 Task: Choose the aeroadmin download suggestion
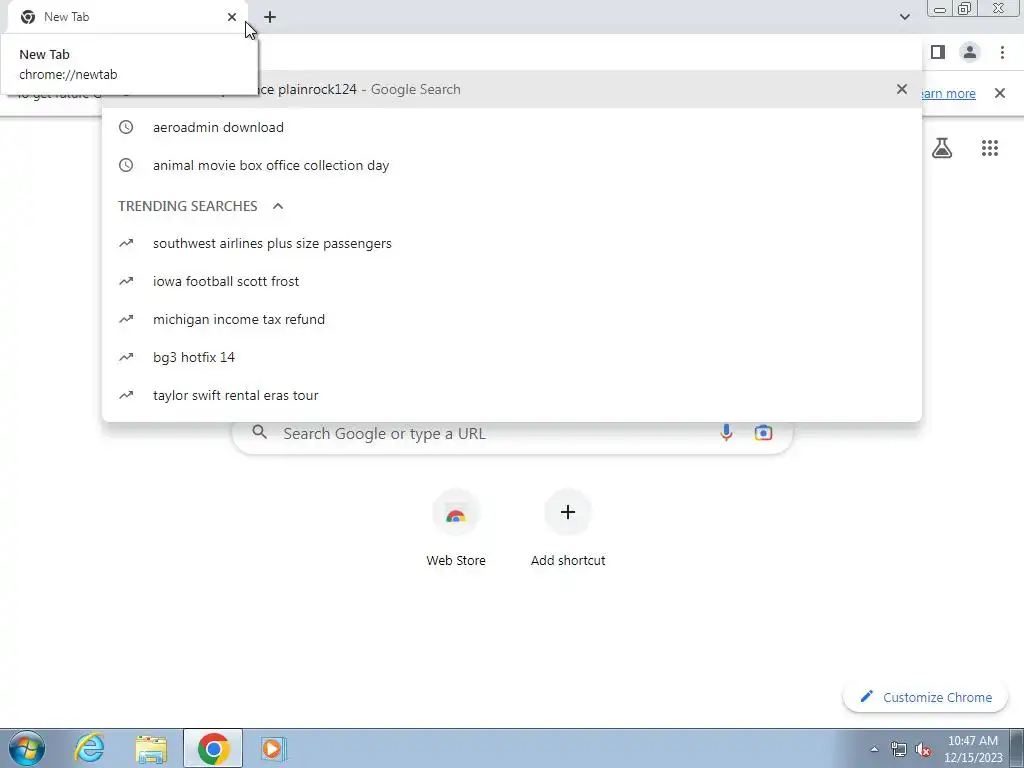[512, 127]
